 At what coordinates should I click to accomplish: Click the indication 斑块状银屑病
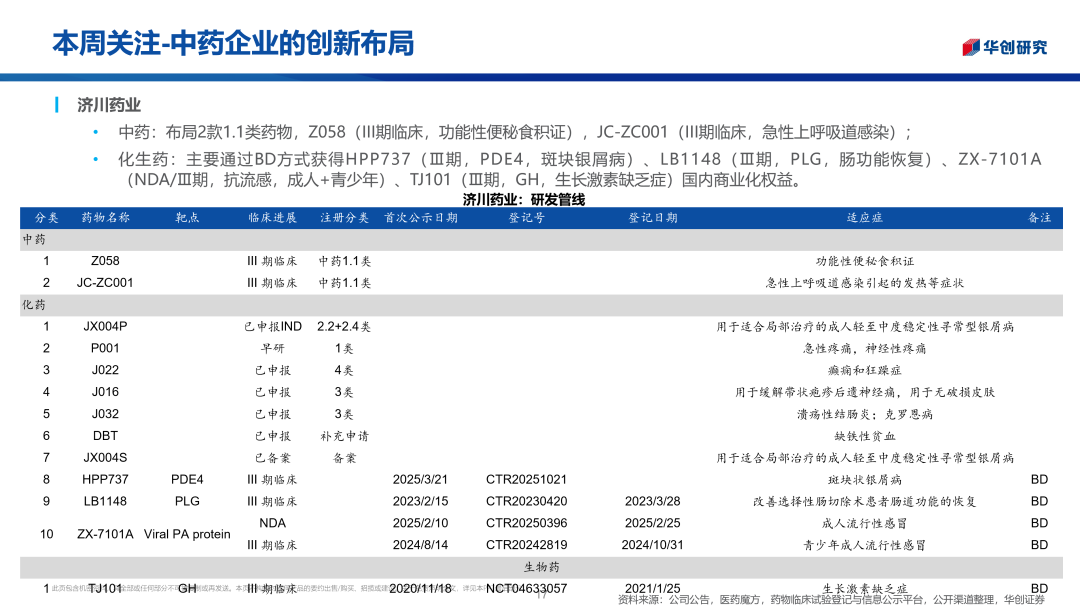[864, 480]
